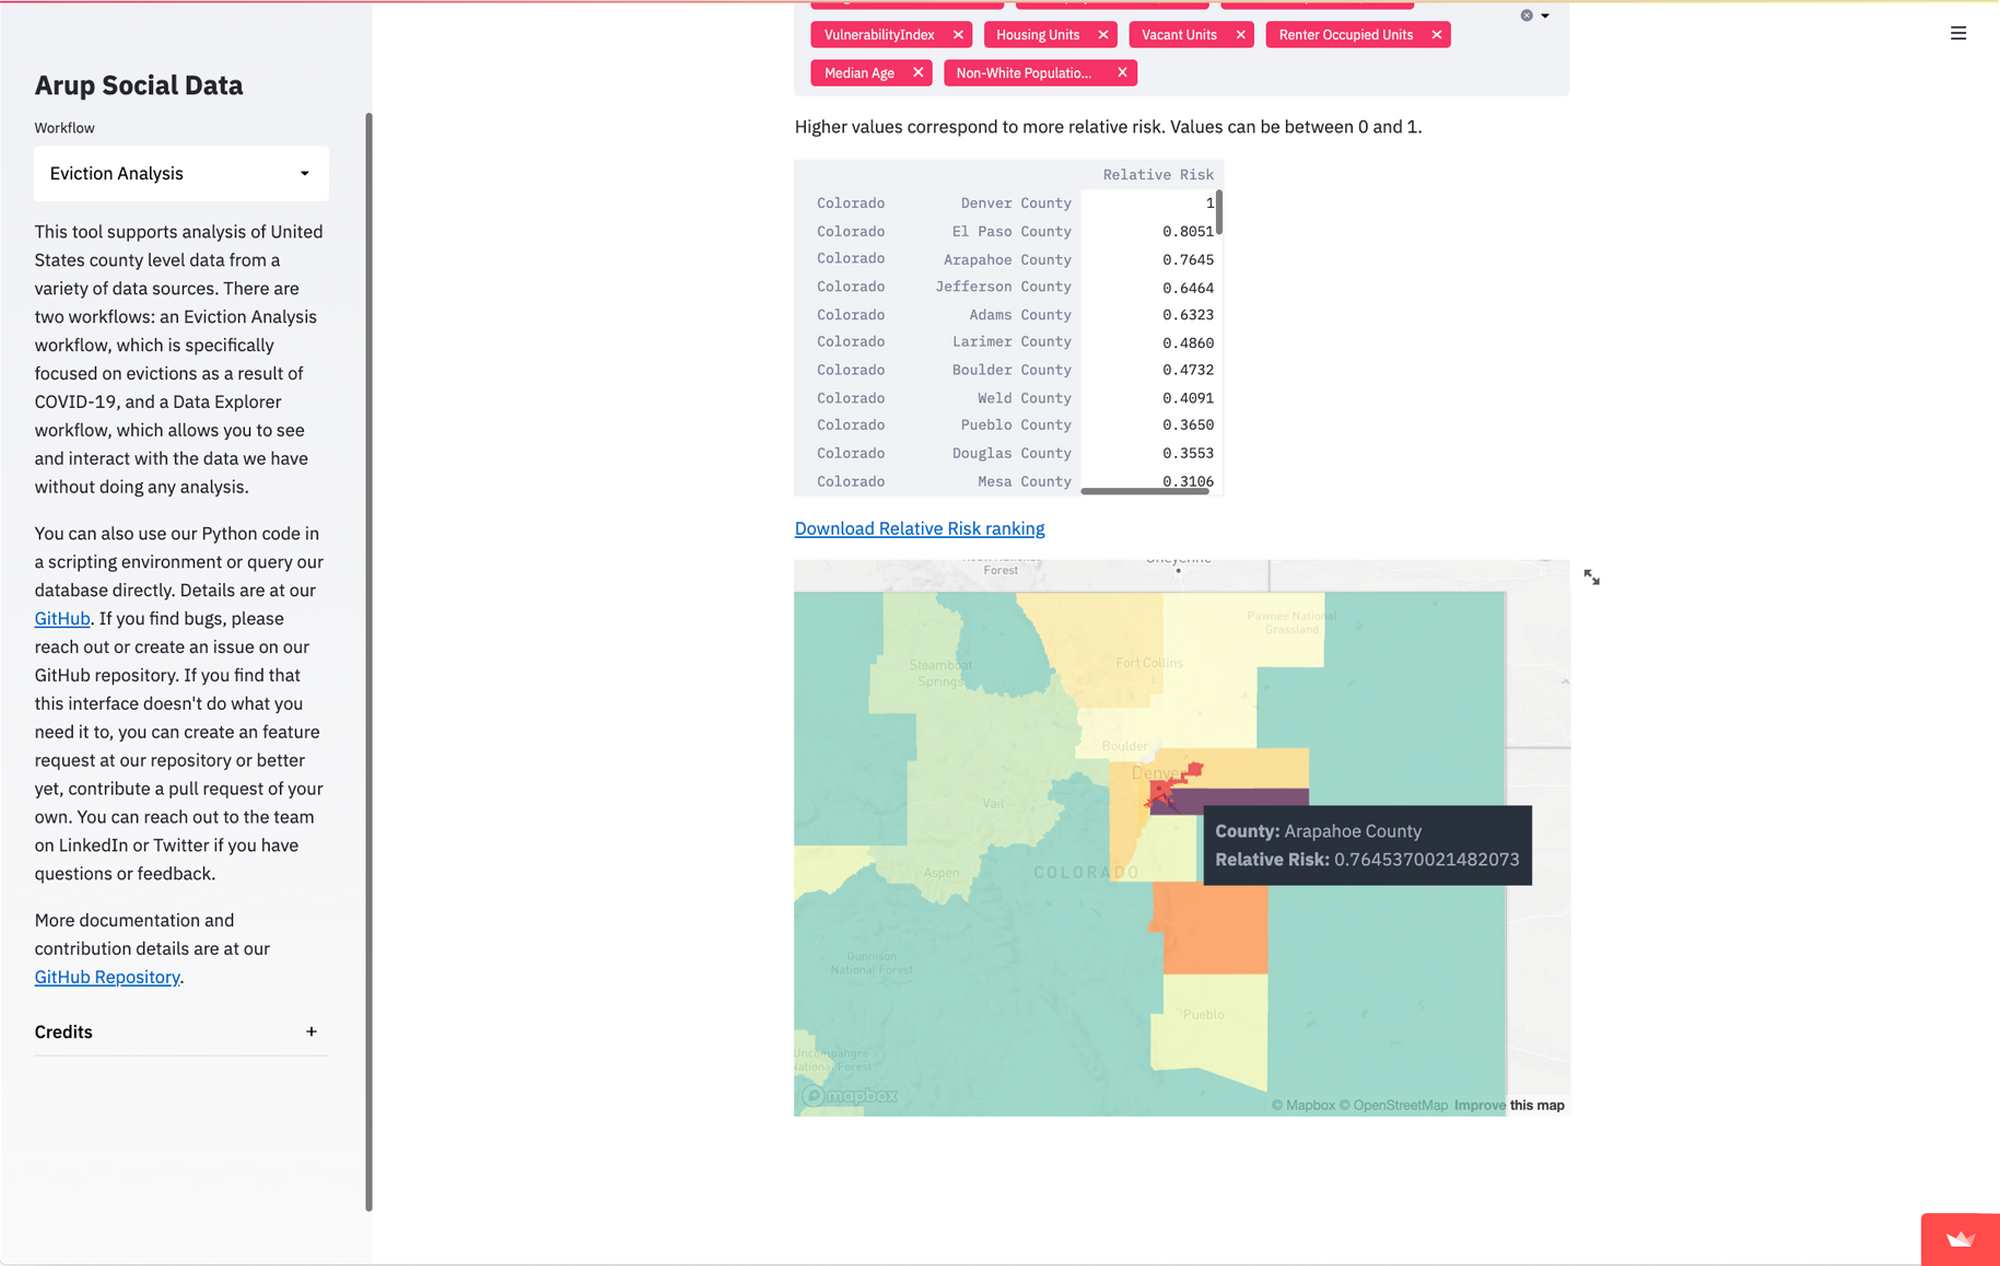Open the GitHub link in description
Image resolution: width=2000 pixels, height=1266 pixels.
62,619
